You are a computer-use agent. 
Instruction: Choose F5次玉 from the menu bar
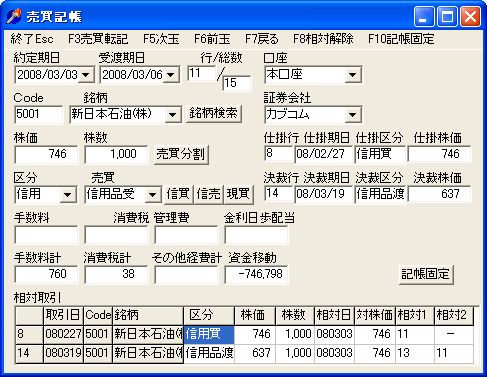[x=161, y=39]
